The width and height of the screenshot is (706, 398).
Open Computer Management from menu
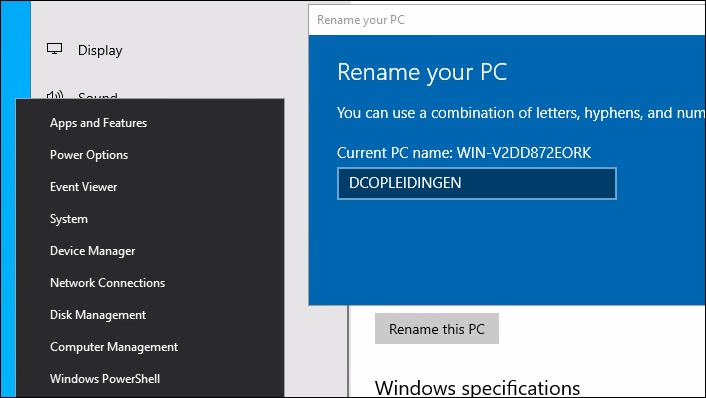click(149, 347)
